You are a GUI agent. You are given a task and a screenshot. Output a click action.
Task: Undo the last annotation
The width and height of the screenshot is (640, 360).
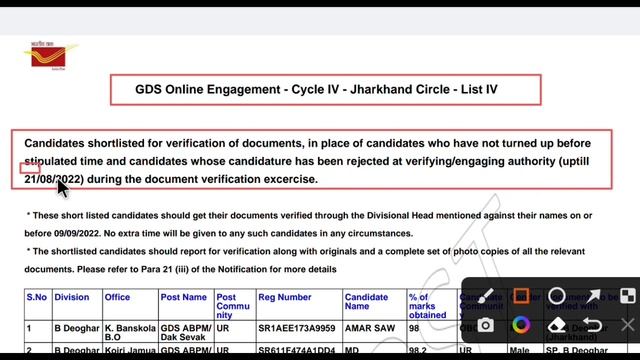click(x=593, y=325)
